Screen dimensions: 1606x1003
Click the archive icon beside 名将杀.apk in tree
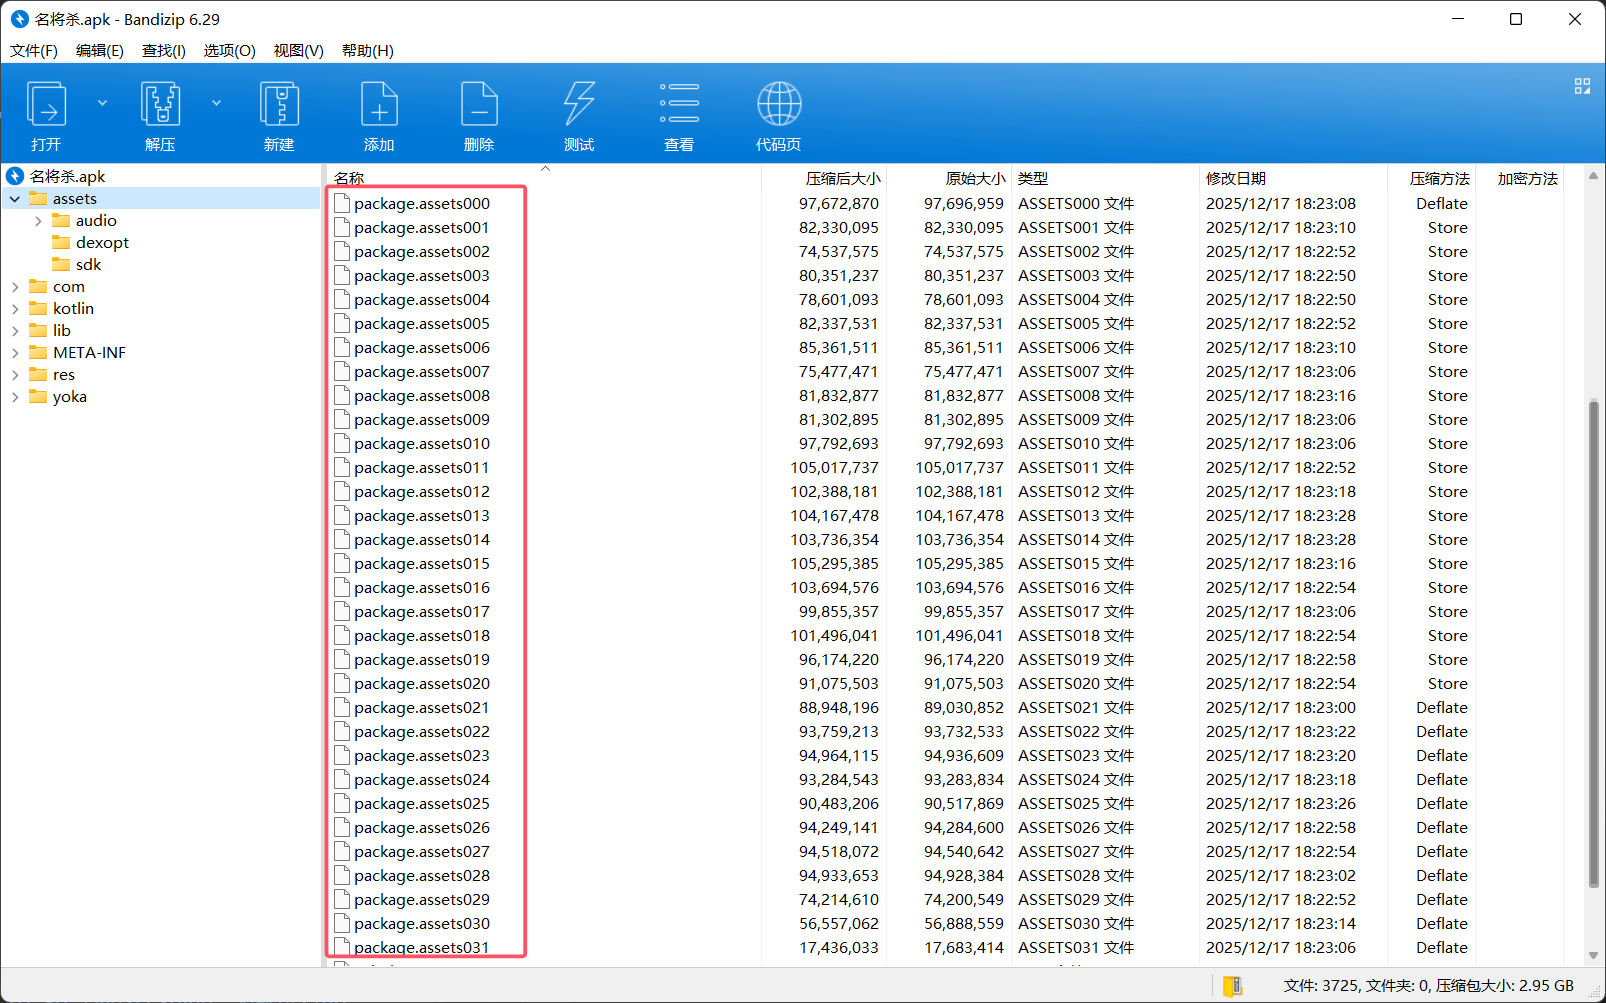pyautogui.click(x=15, y=176)
